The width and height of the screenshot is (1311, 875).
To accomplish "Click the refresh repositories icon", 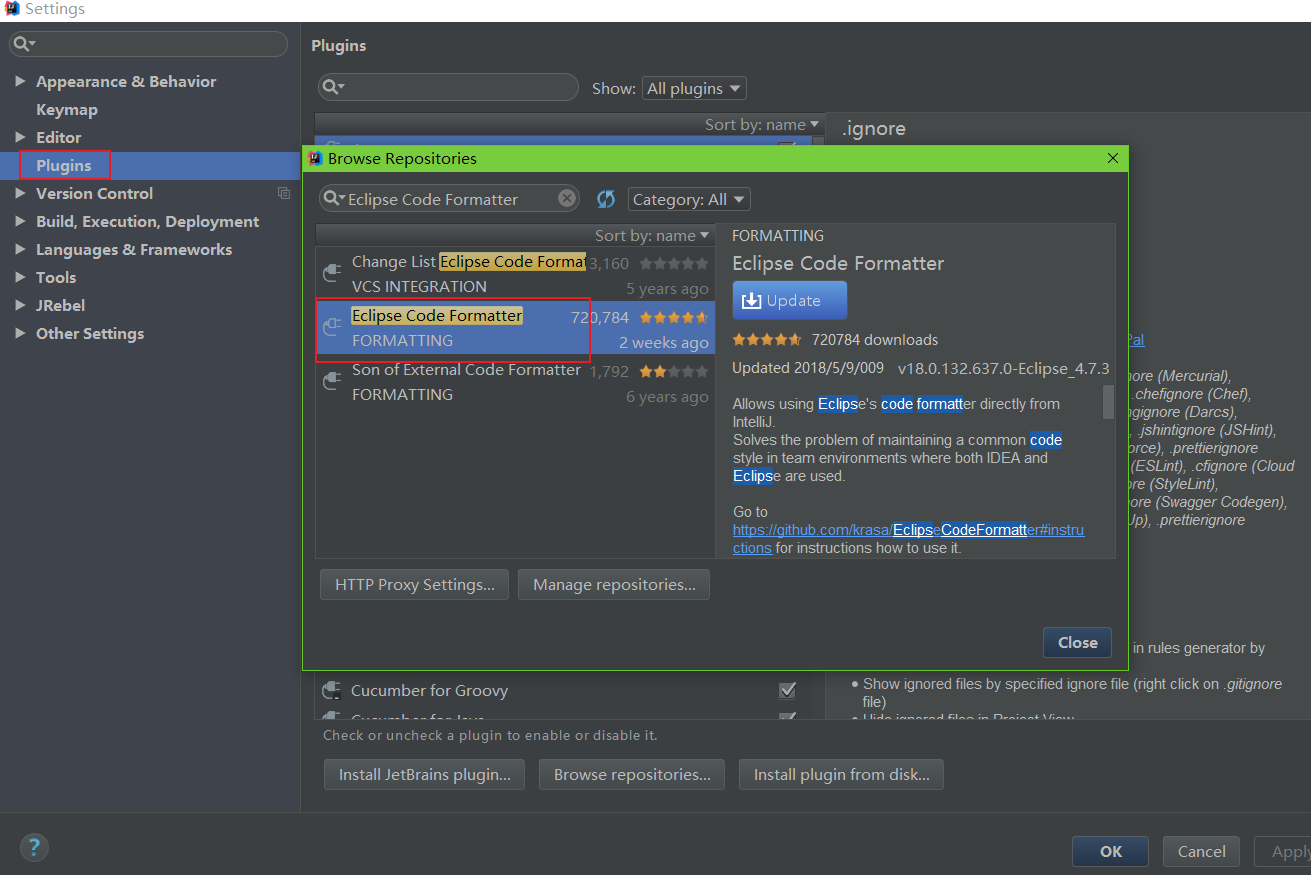I will pos(605,199).
